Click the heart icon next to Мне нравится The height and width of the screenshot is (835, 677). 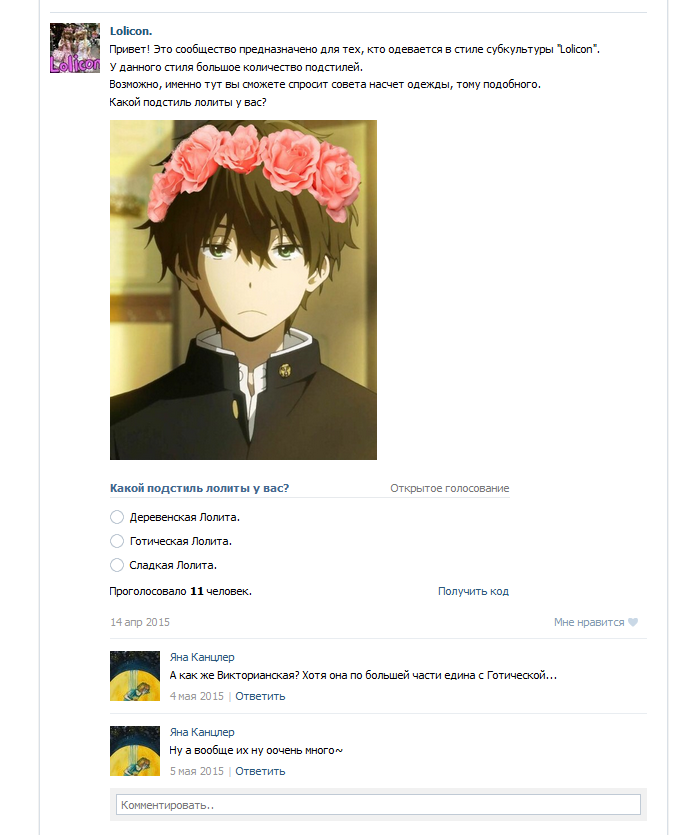633,622
